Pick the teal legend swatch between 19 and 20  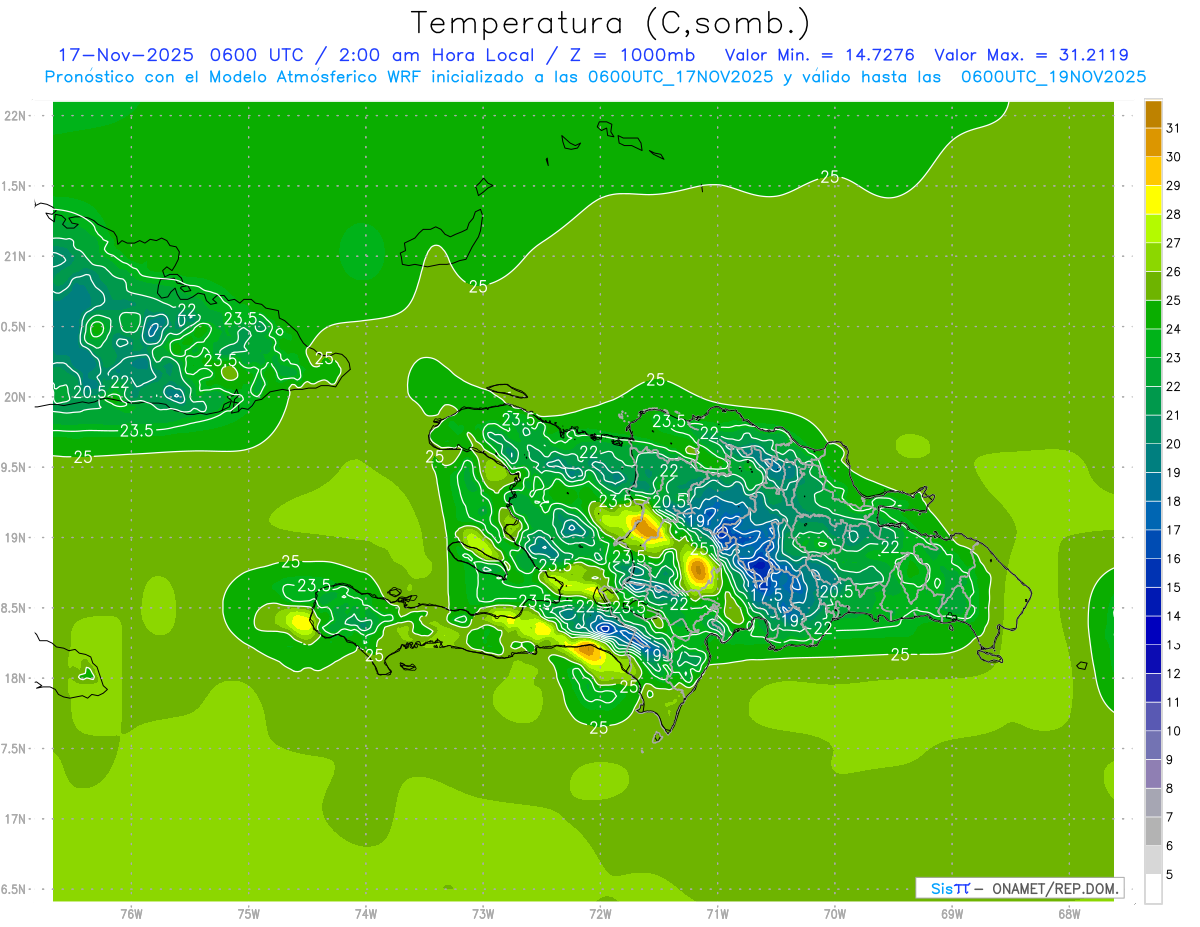point(1153,459)
